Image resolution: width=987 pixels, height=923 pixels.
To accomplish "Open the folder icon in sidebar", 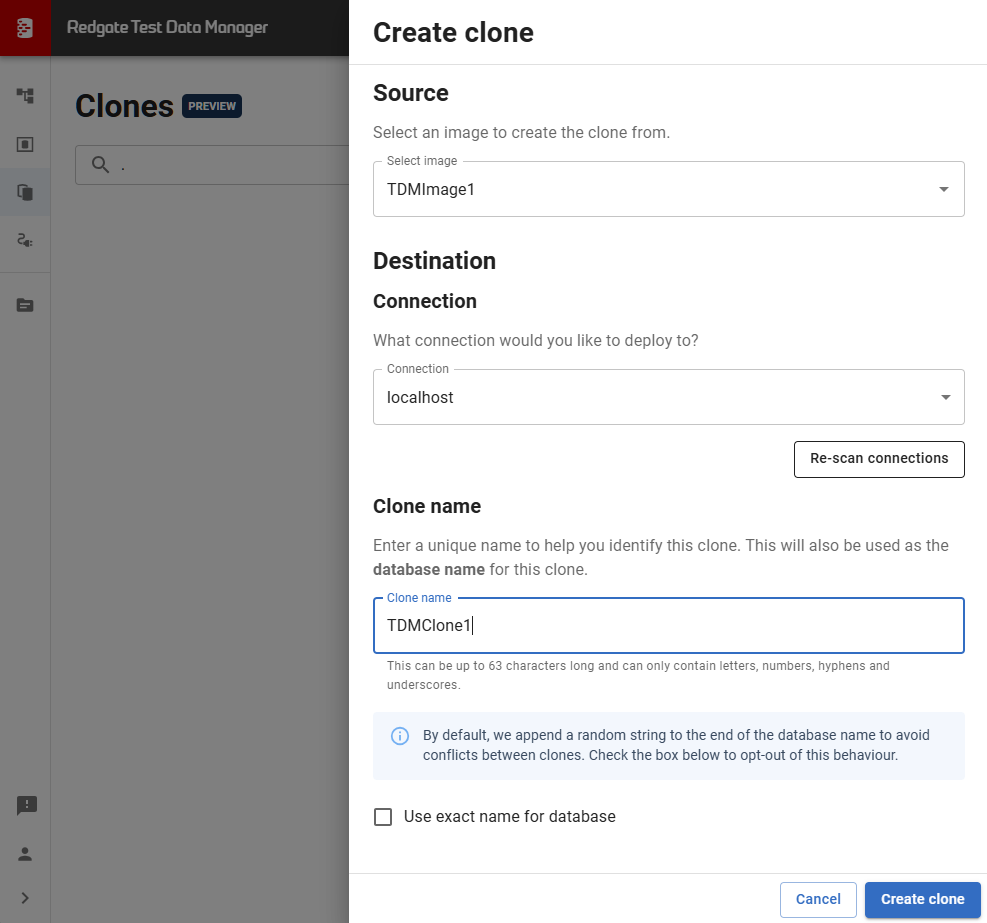I will coord(25,305).
